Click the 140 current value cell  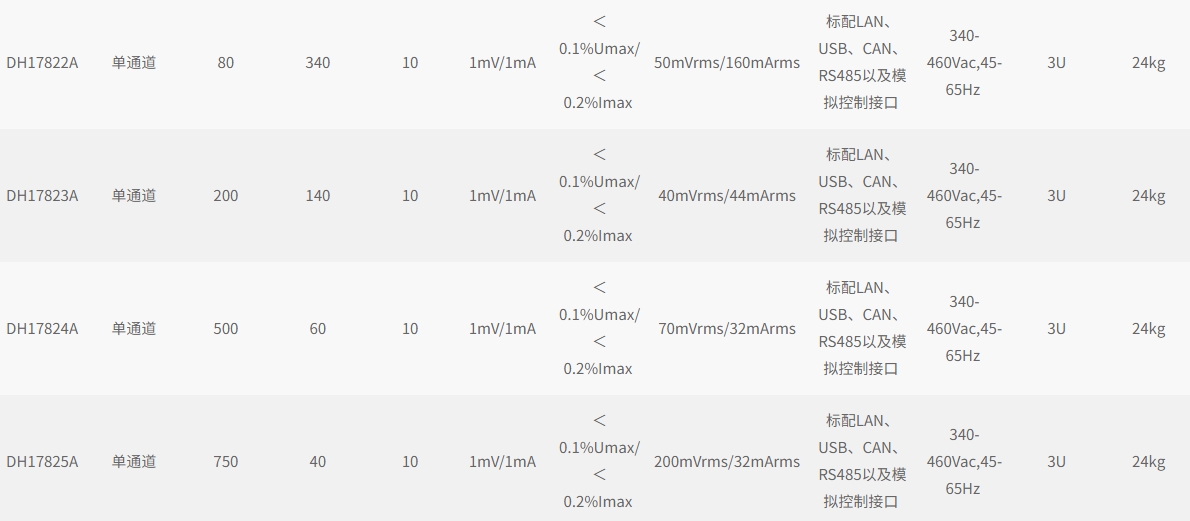tap(317, 195)
